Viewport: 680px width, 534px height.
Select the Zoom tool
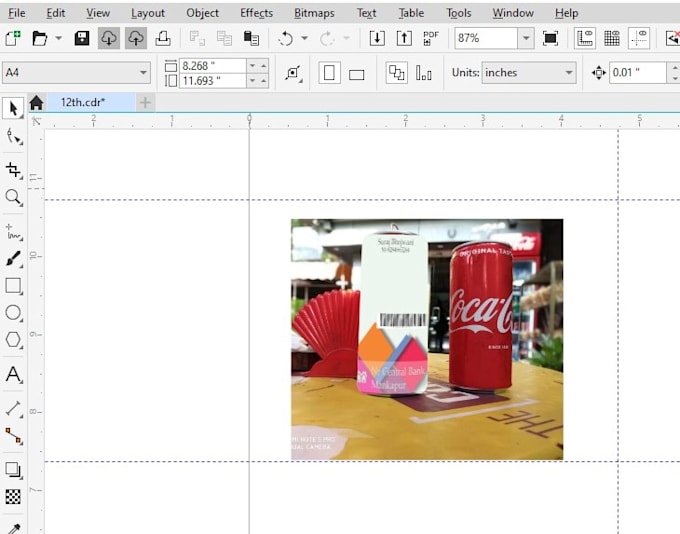13,197
